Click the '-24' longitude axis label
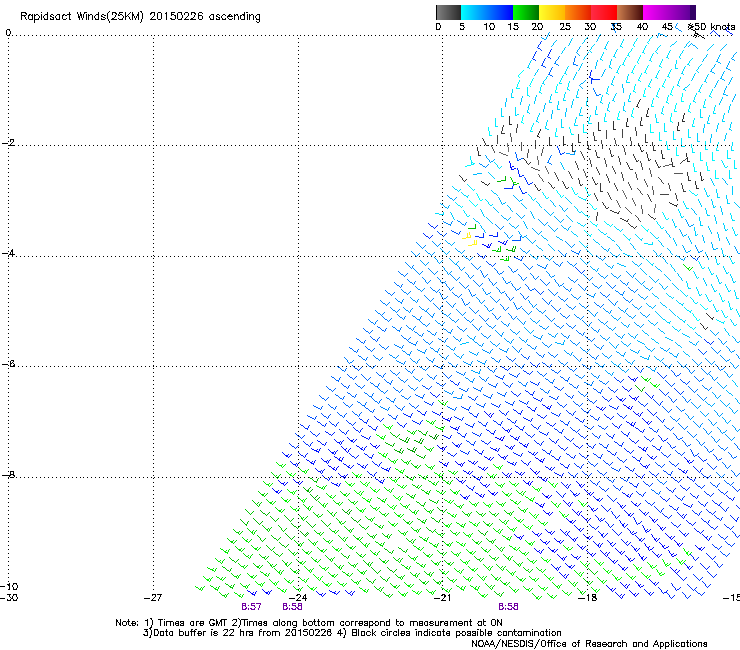 tap(298, 598)
